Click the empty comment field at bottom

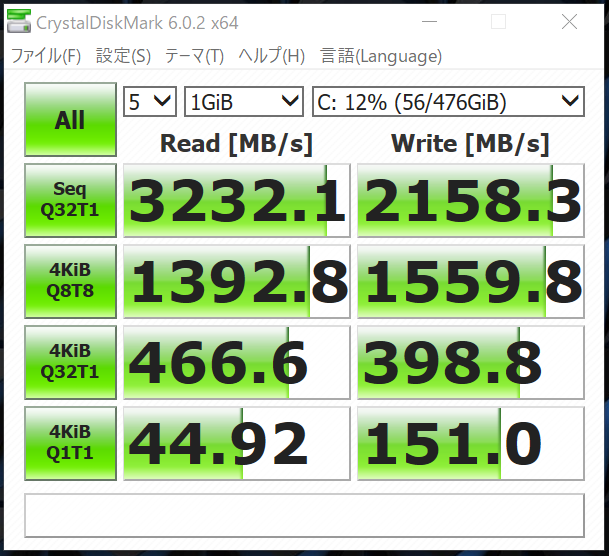(304, 515)
